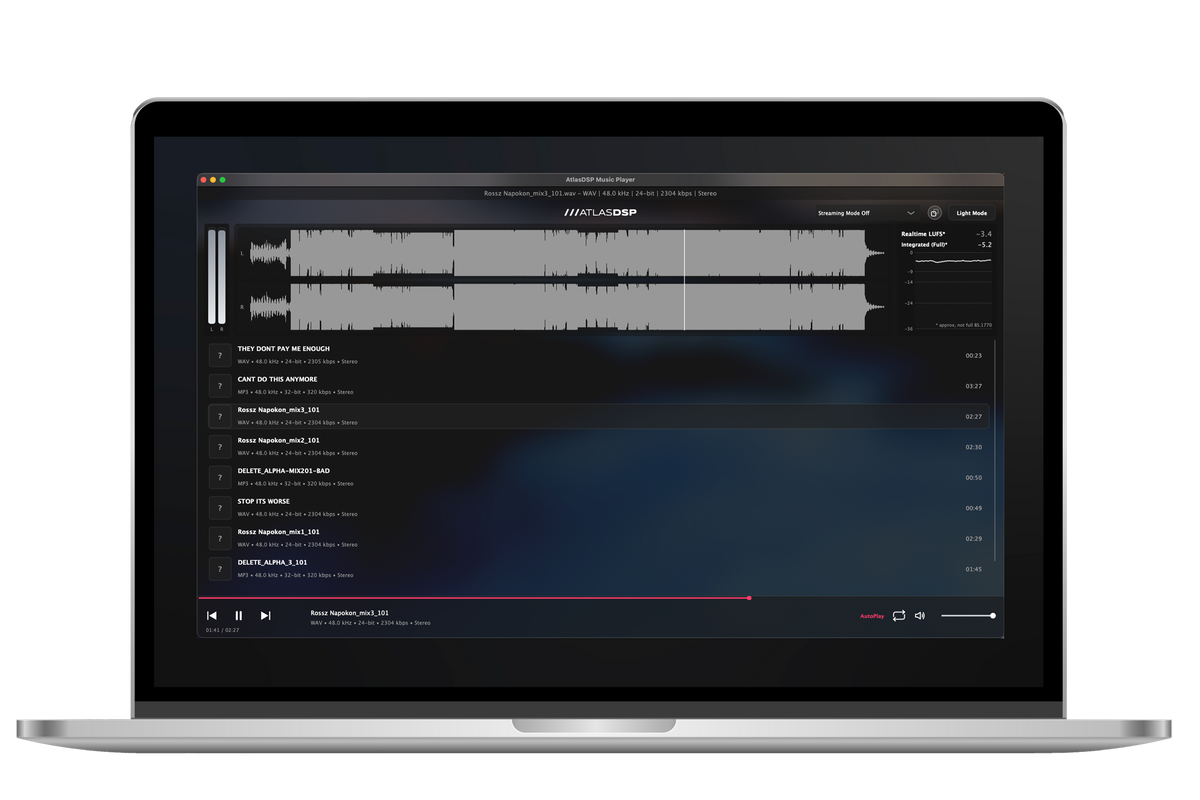The image size is (1200, 800).
Task: Click artwork placeholder for STOP ITS WORSE
Action: [x=220, y=508]
